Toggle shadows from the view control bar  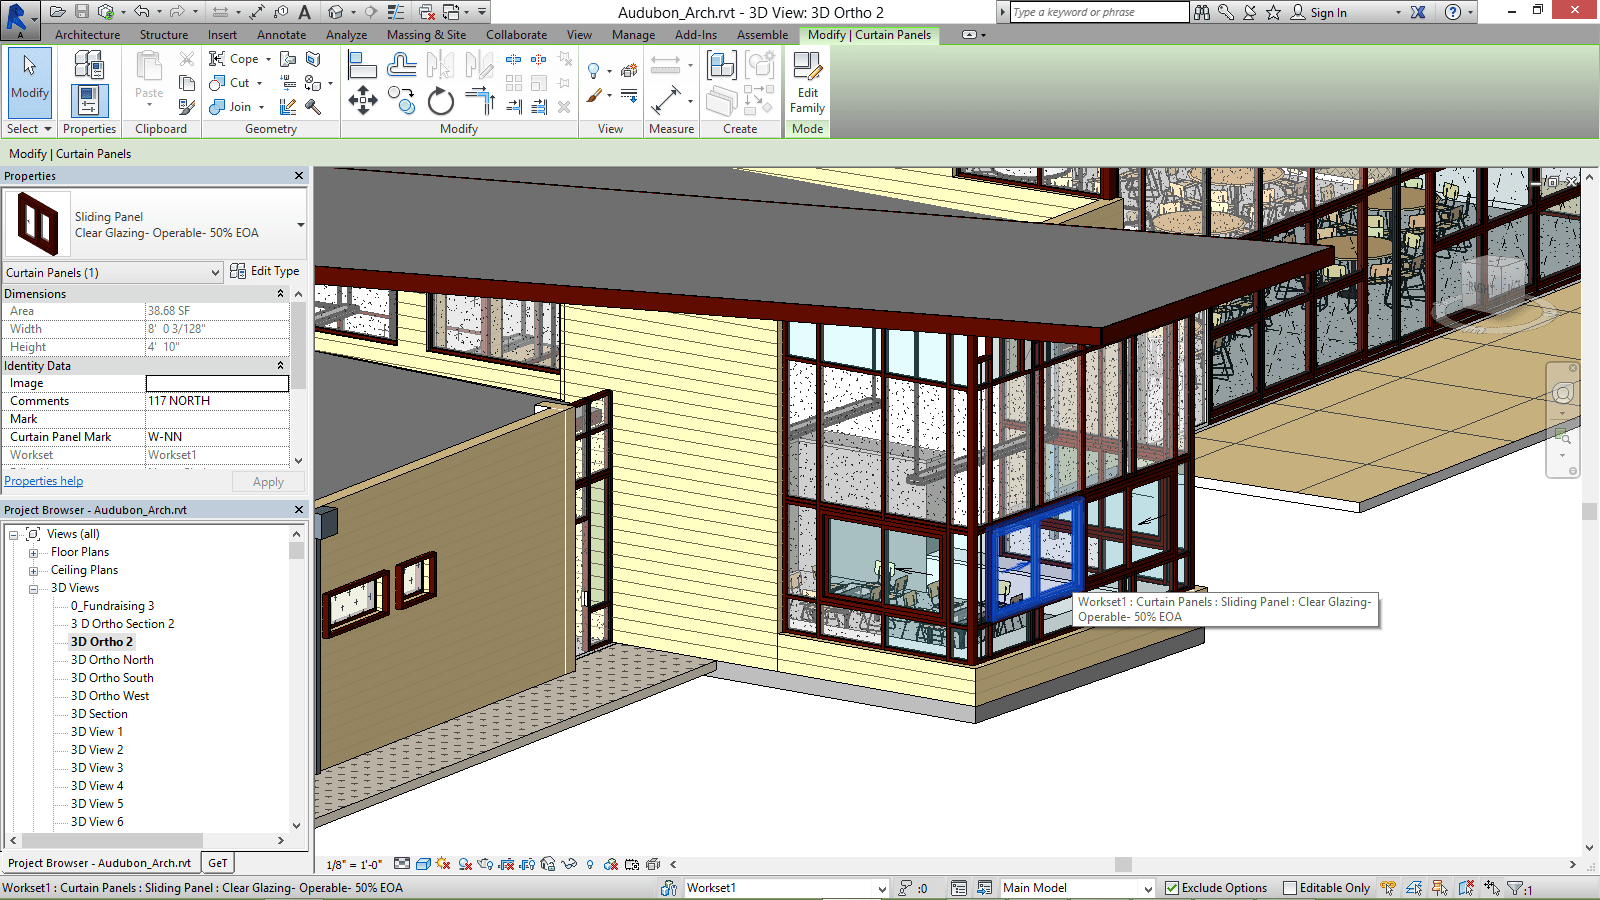click(x=465, y=862)
